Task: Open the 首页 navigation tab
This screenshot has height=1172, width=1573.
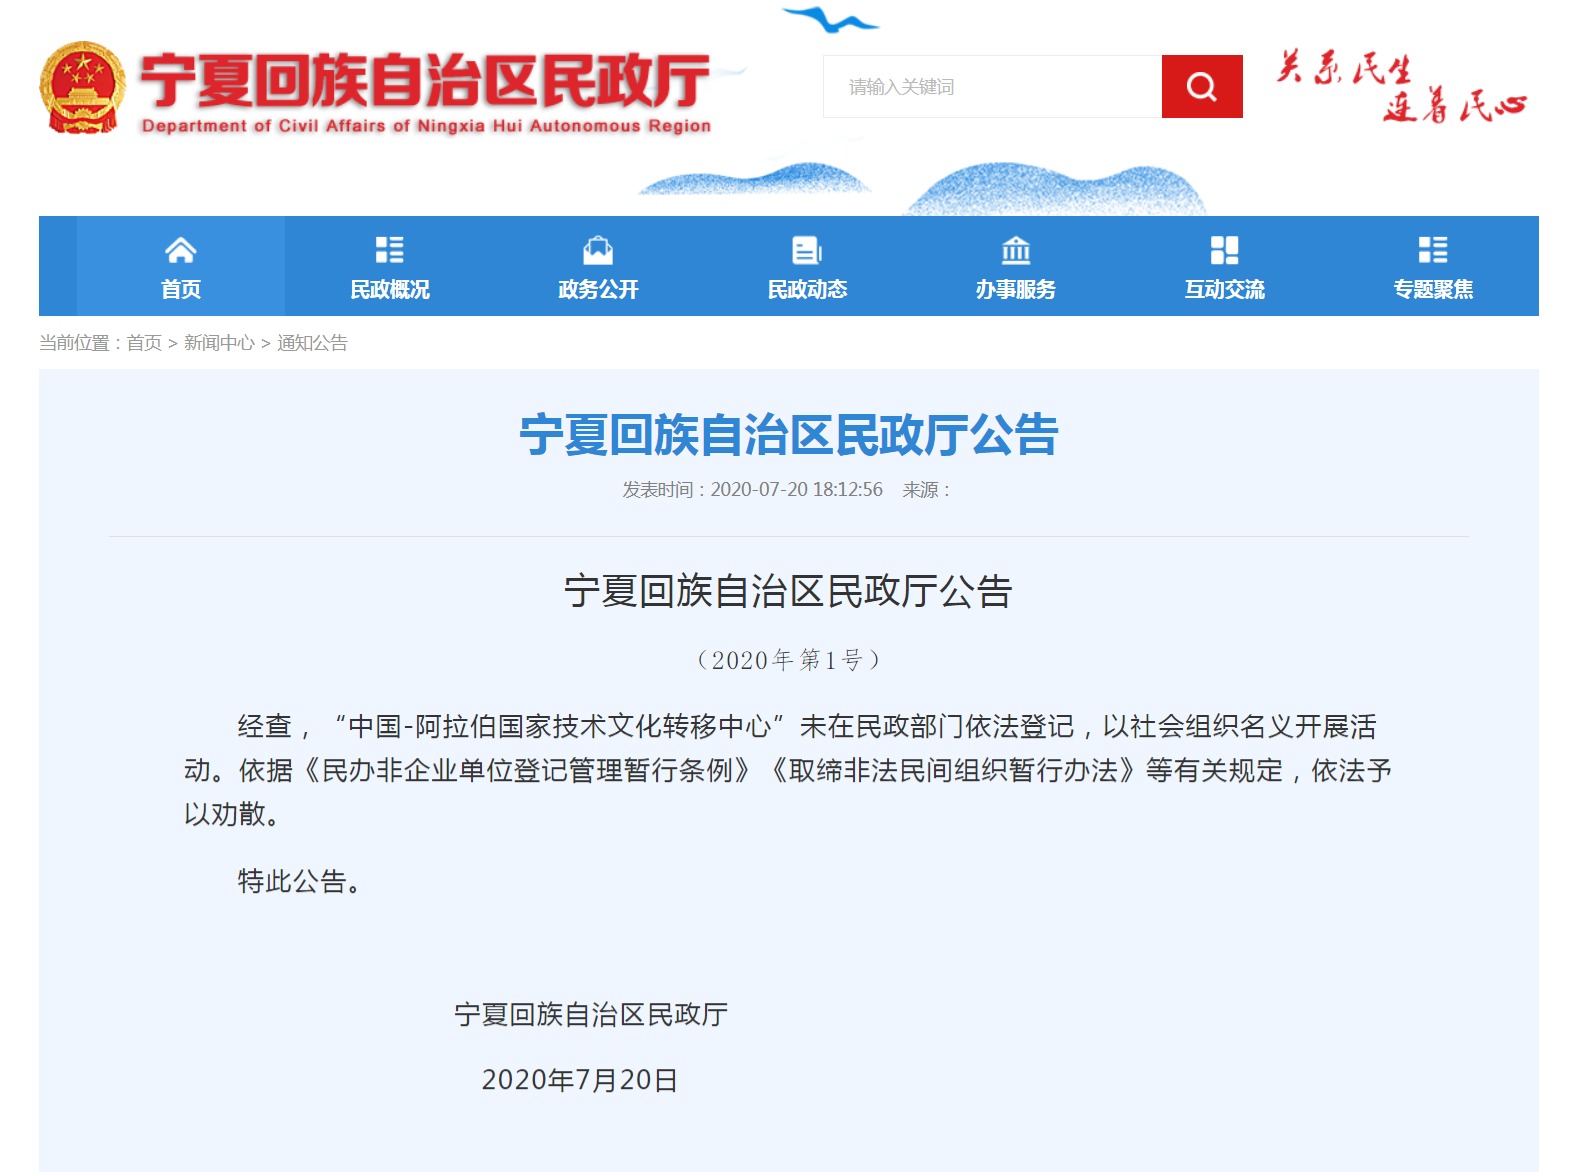Action: point(181,267)
